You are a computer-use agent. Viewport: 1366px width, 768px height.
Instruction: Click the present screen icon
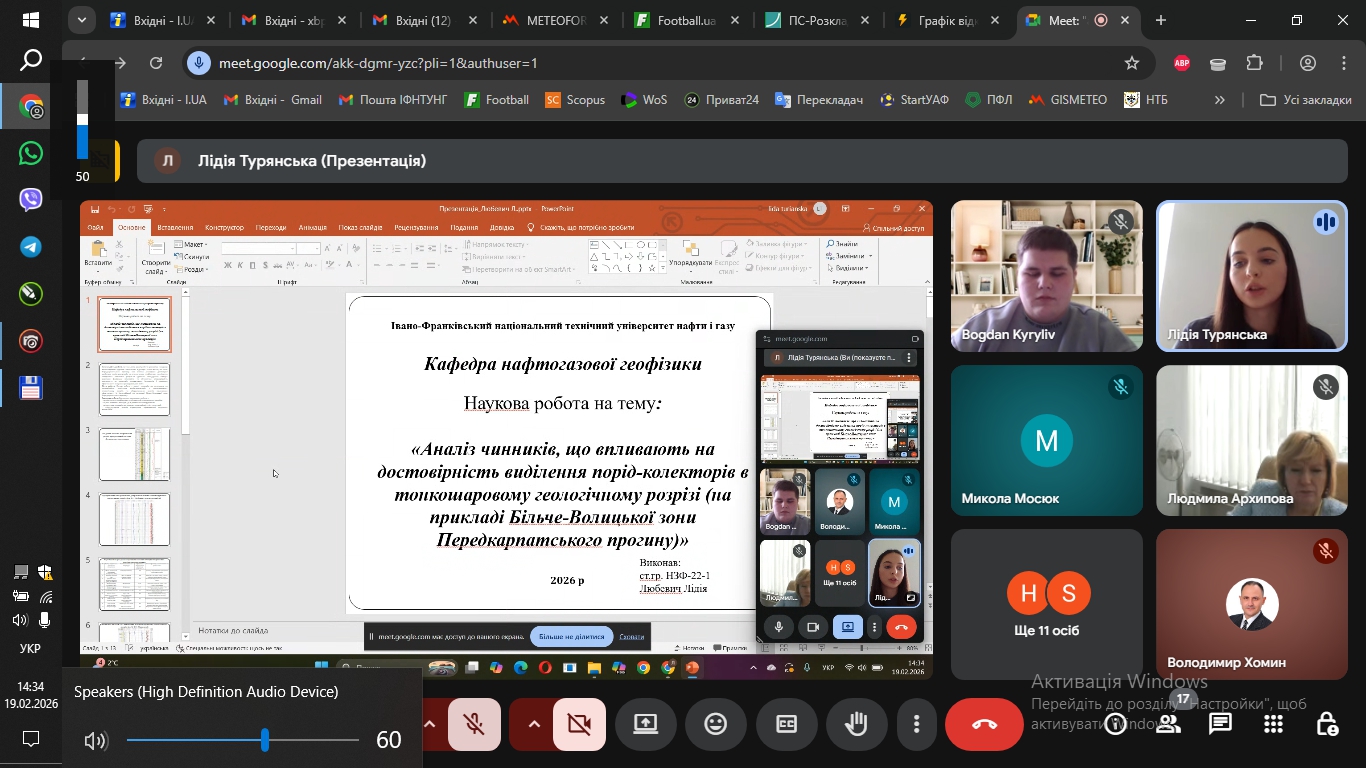click(646, 724)
